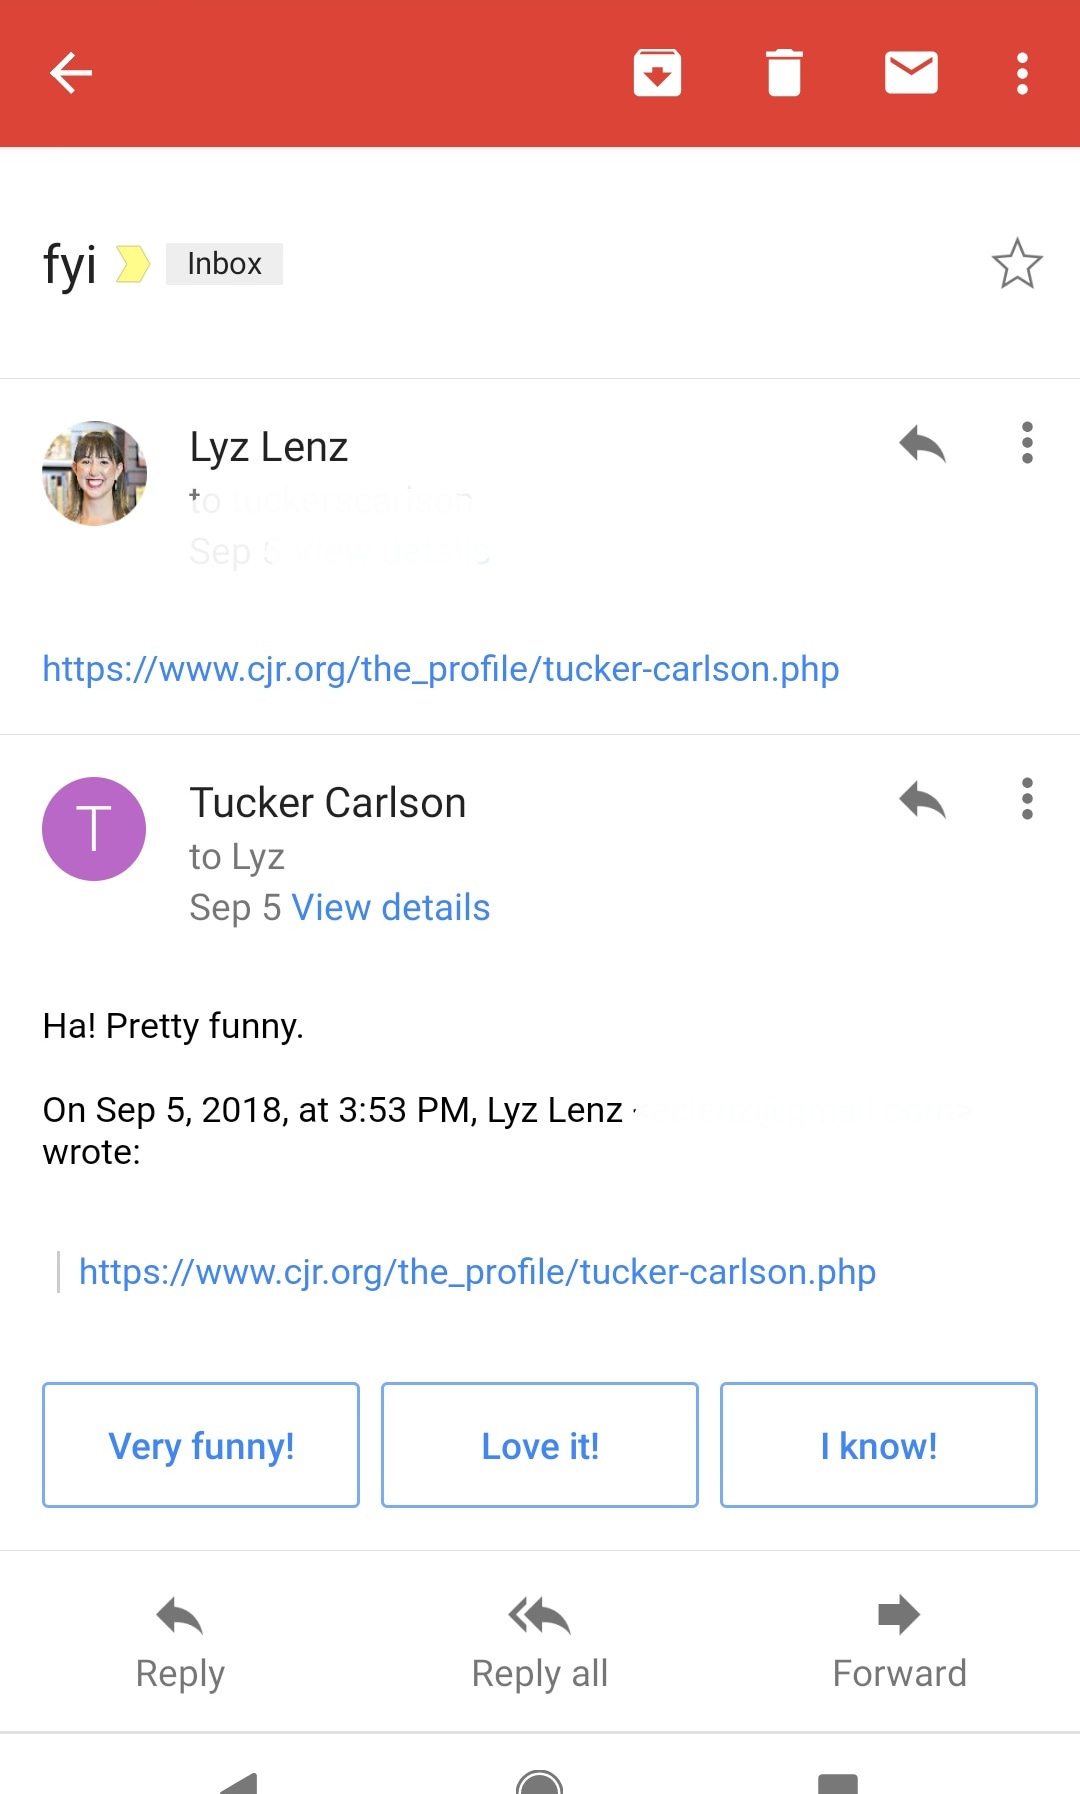This screenshot has height=1794, width=1080.
Task: Delete the email with trash icon
Action: pos(784,73)
